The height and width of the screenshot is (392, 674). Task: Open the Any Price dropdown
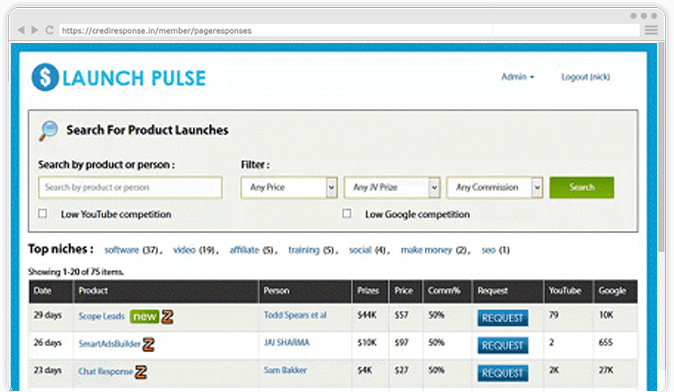[x=289, y=187]
